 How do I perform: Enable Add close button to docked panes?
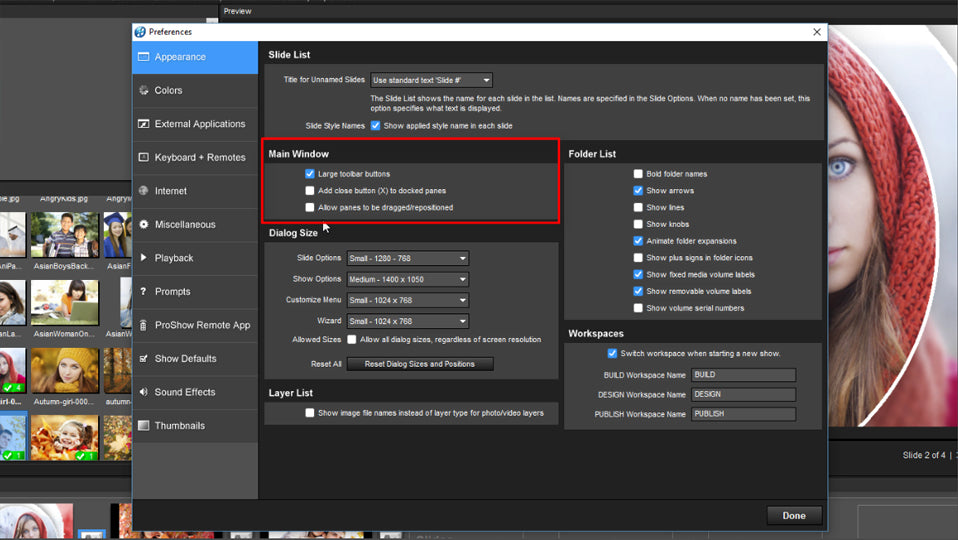click(310, 191)
